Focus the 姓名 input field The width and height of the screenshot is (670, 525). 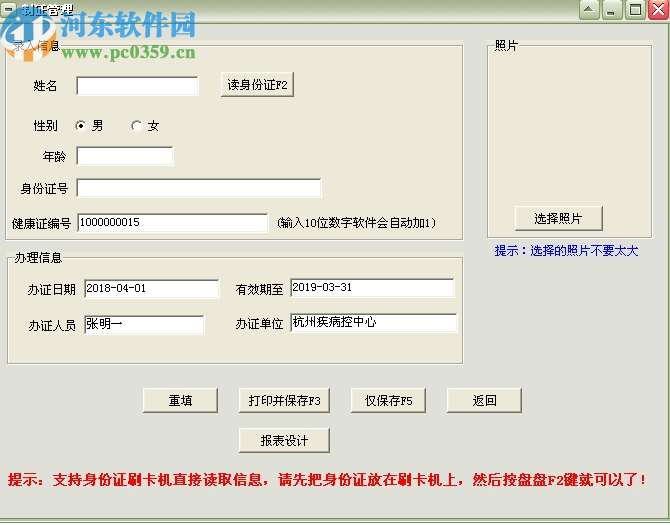137,86
